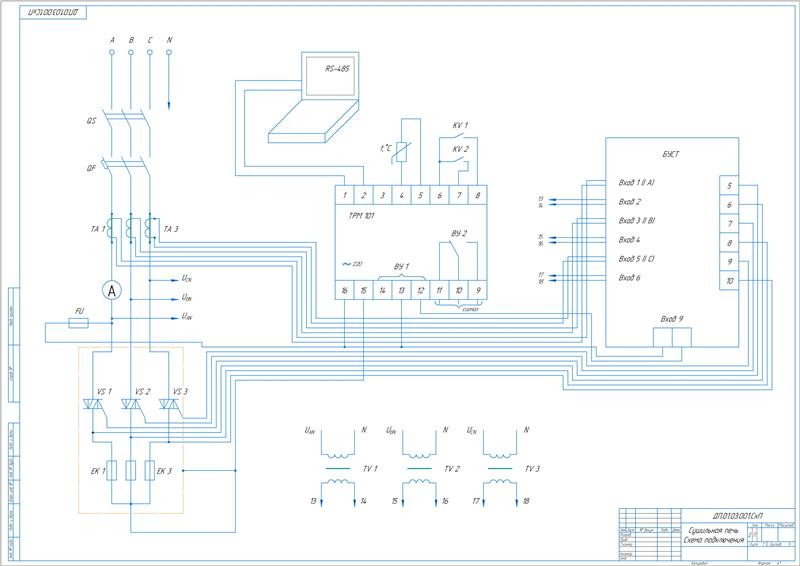
Task: Click the QF breaker label
Action: click(91, 168)
